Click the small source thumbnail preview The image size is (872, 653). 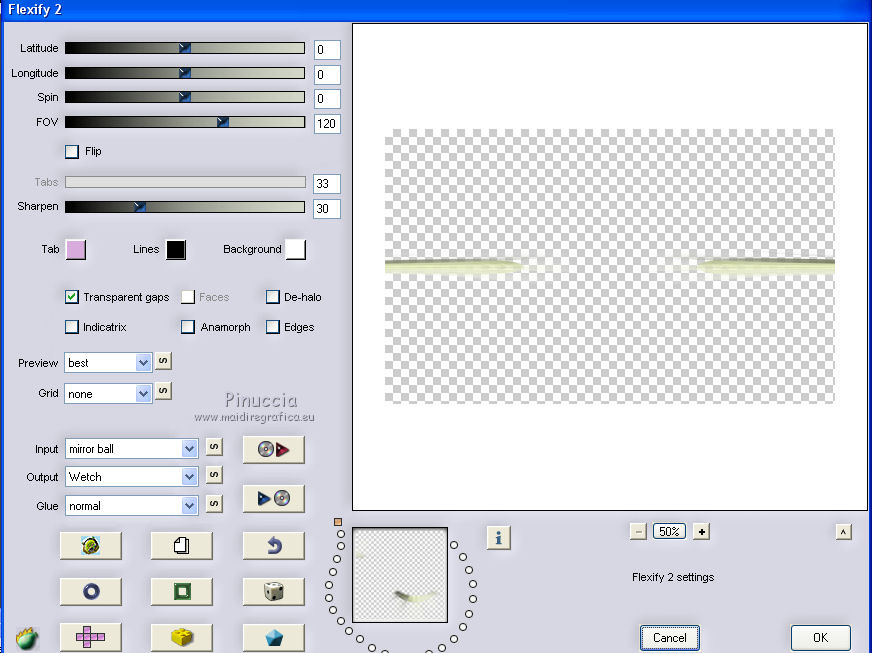pyautogui.click(x=400, y=575)
